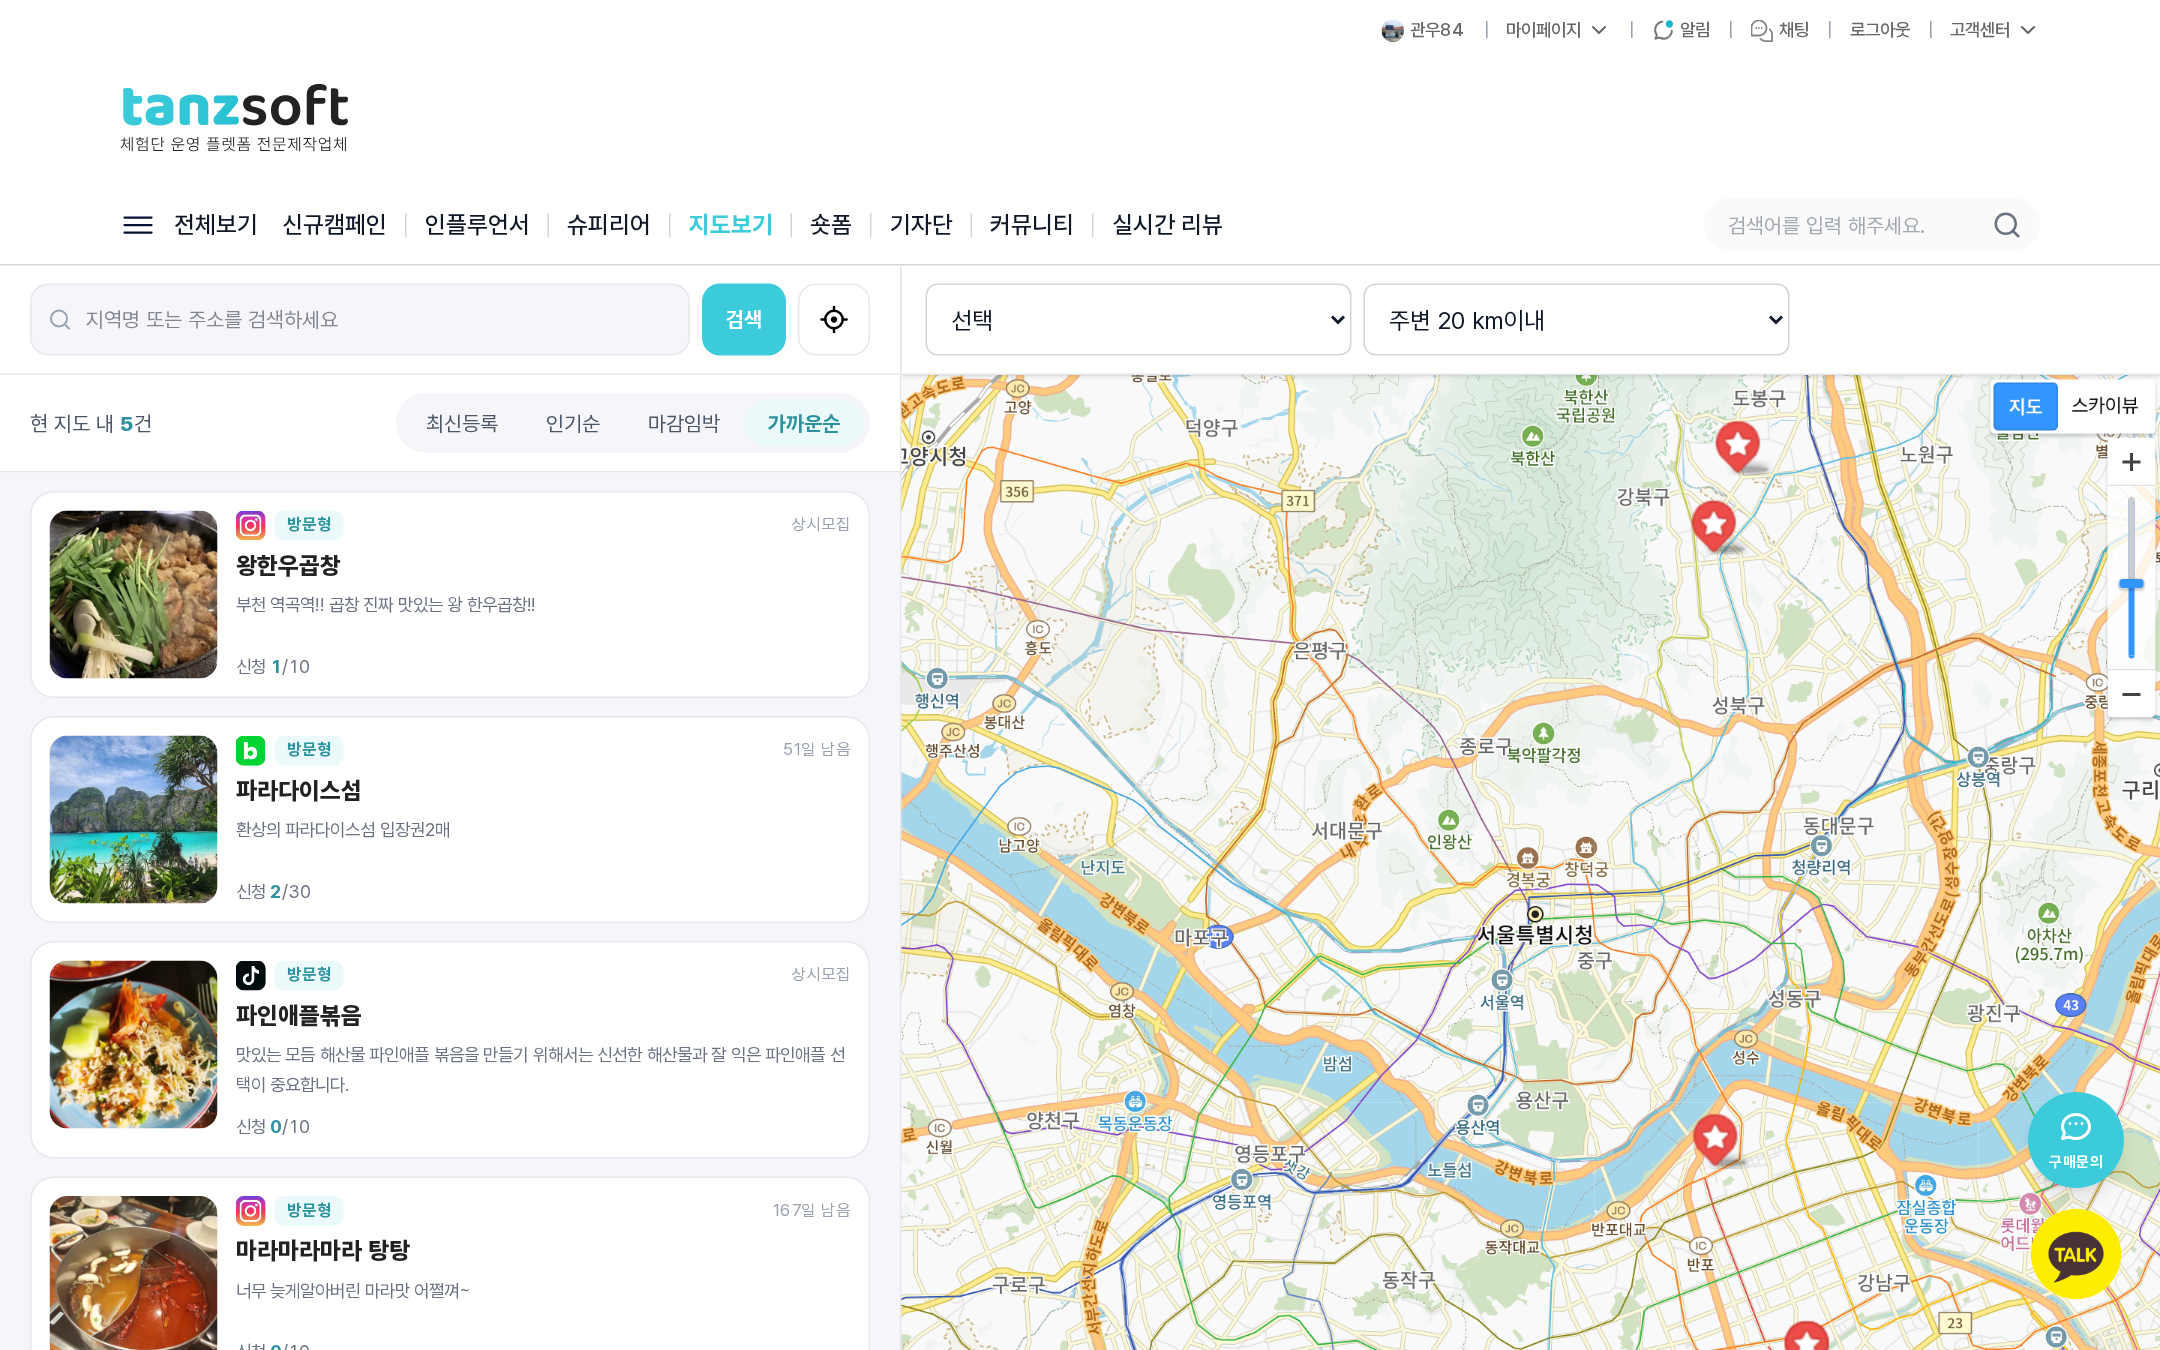Viewport: 2160px width, 1350px height.
Task: Click 아차산 mountain marker on map
Action: point(2049,914)
